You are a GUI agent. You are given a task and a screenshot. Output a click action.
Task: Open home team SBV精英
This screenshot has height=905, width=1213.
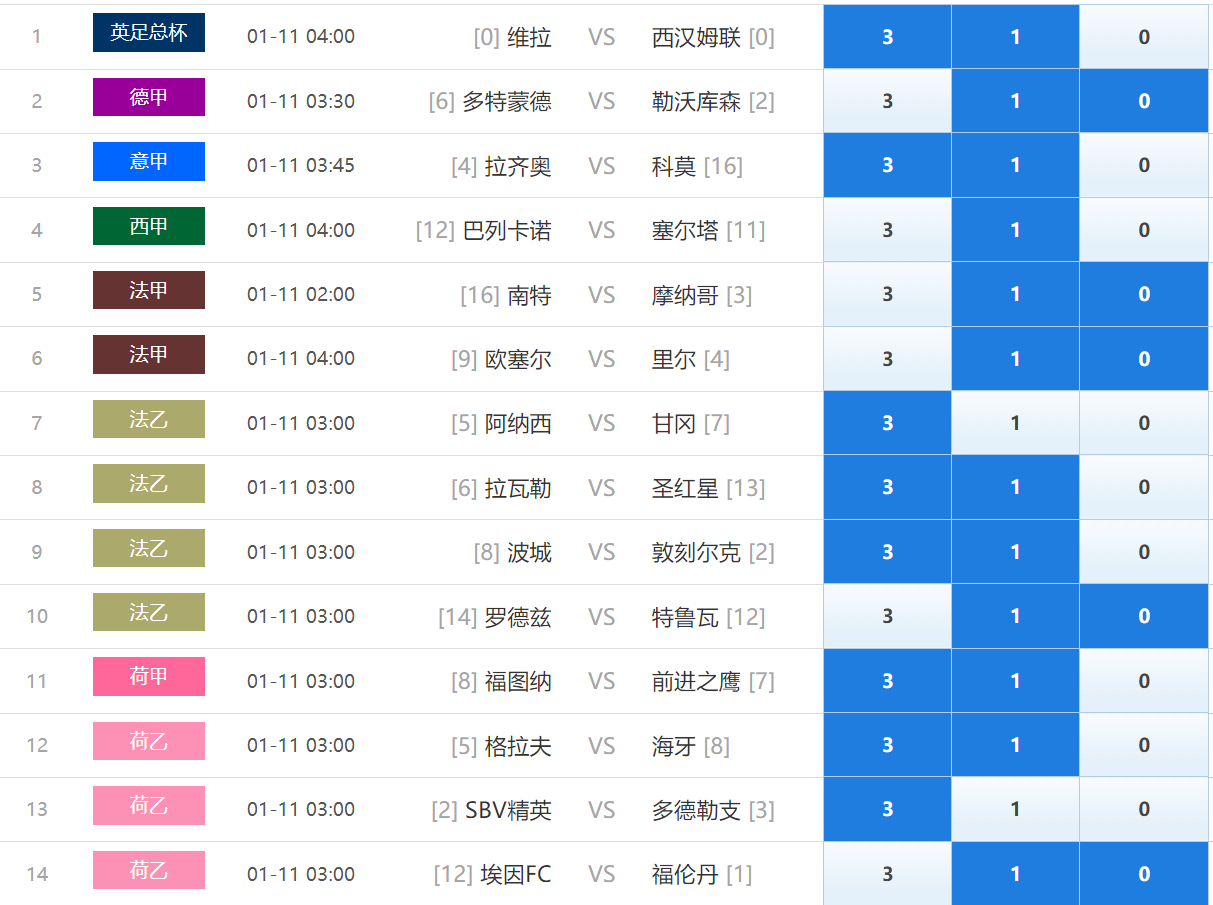508,810
